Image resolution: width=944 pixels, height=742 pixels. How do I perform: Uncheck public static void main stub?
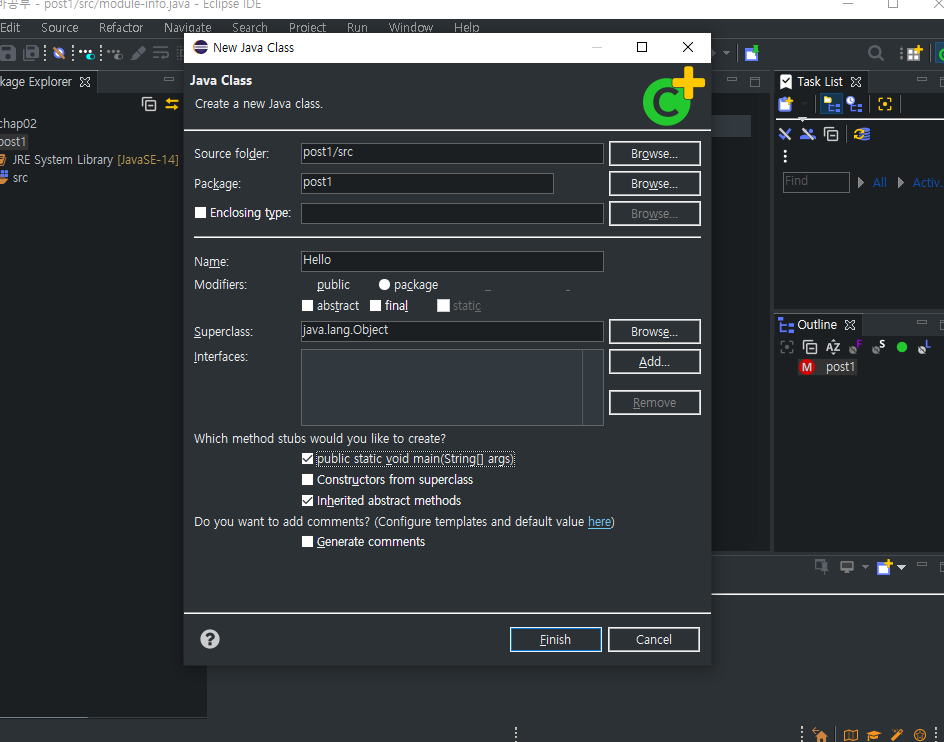[x=308, y=458]
